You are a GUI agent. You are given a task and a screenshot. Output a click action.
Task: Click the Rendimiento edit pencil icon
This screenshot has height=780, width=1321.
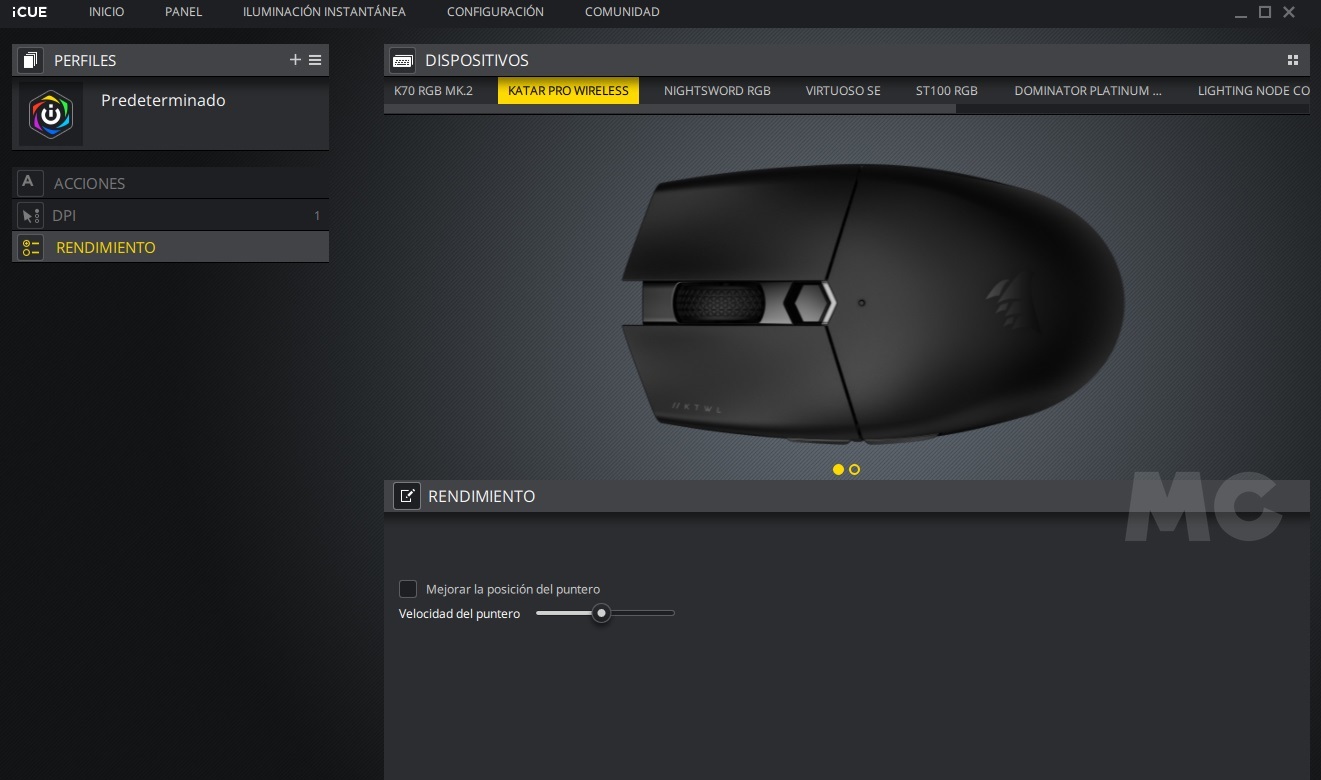click(x=406, y=496)
